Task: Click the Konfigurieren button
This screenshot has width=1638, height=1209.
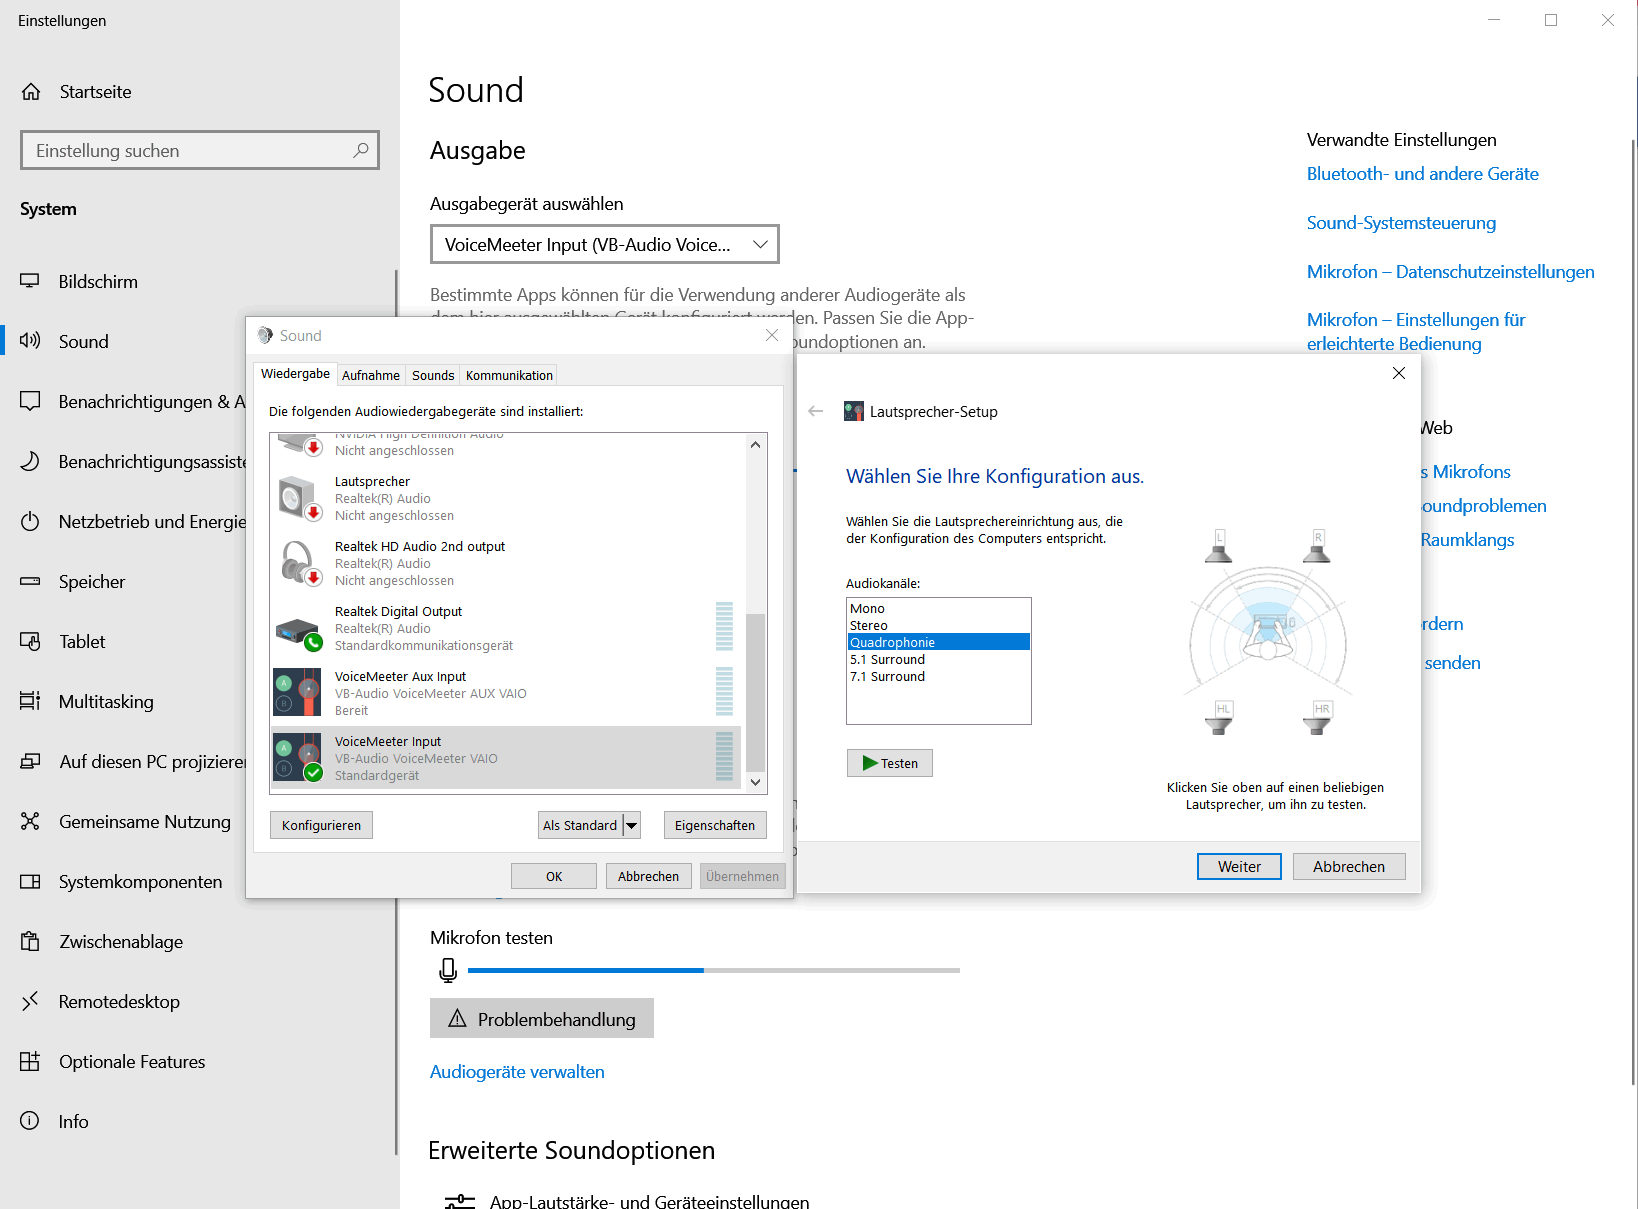Action: pos(321,825)
